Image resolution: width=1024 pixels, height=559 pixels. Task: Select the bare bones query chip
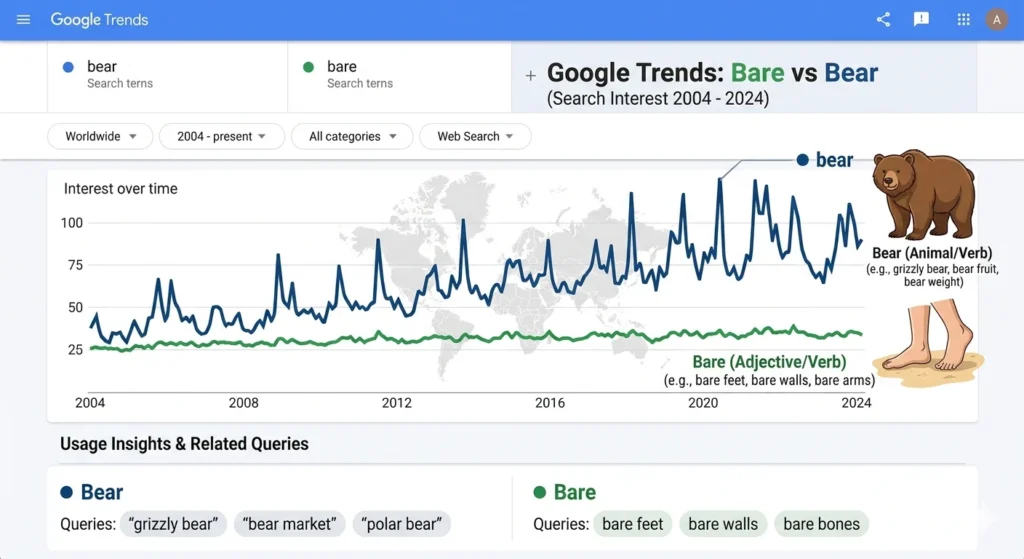[x=822, y=524]
